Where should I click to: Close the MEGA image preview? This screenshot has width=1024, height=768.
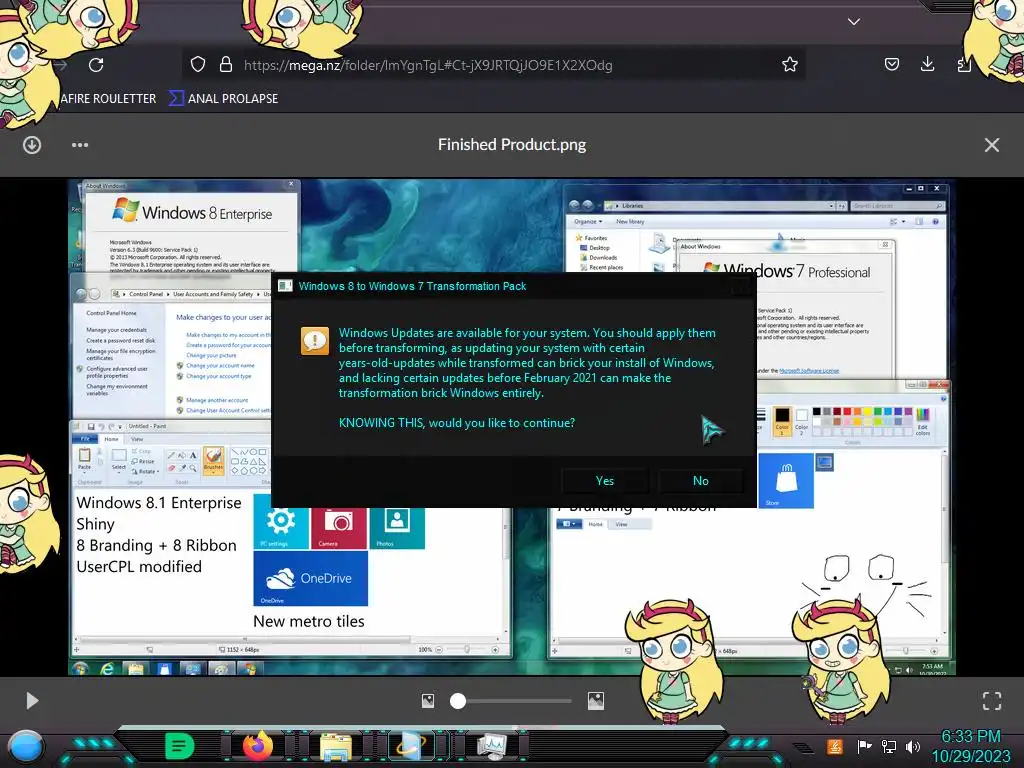point(991,145)
